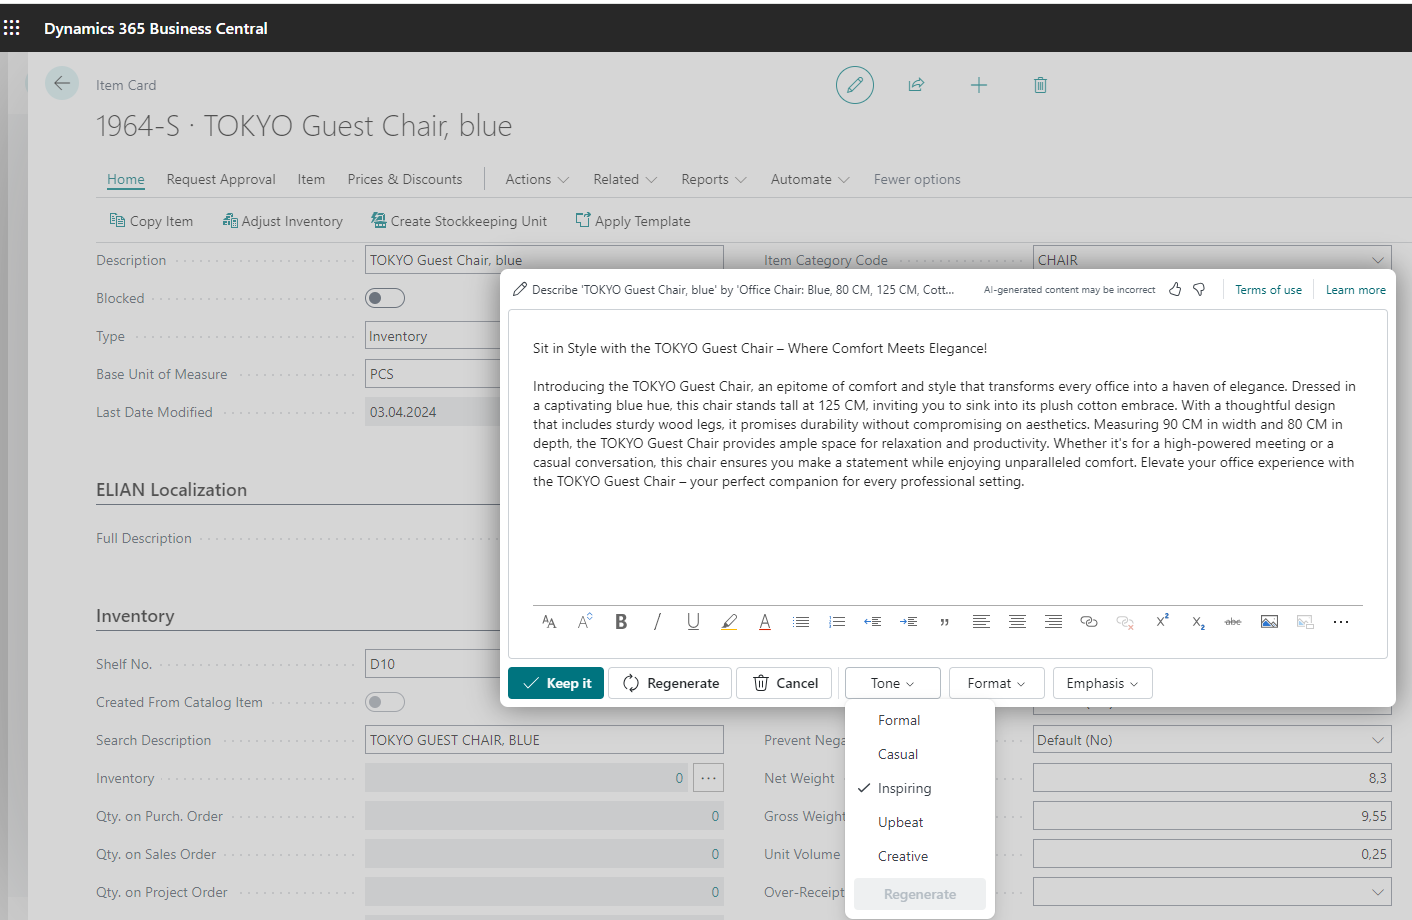Align text right
Viewport: 1412px width, 920px height.
point(1053,622)
